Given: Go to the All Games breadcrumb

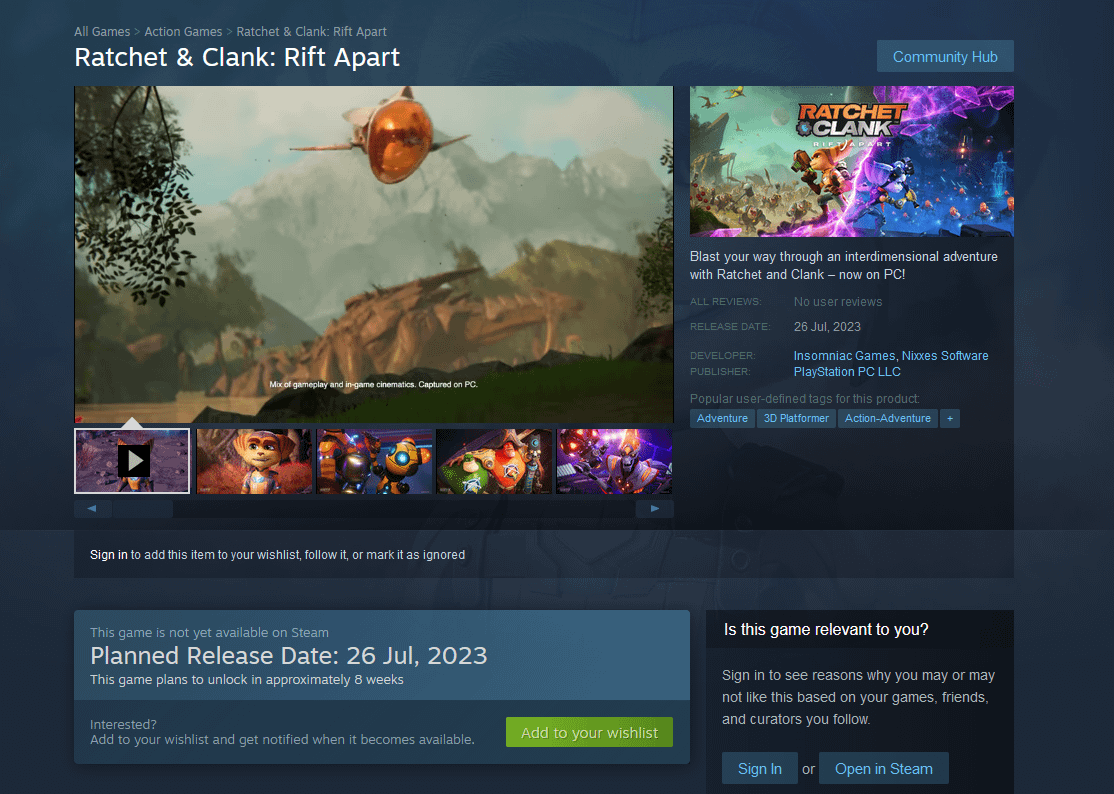Looking at the screenshot, I should point(102,31).
